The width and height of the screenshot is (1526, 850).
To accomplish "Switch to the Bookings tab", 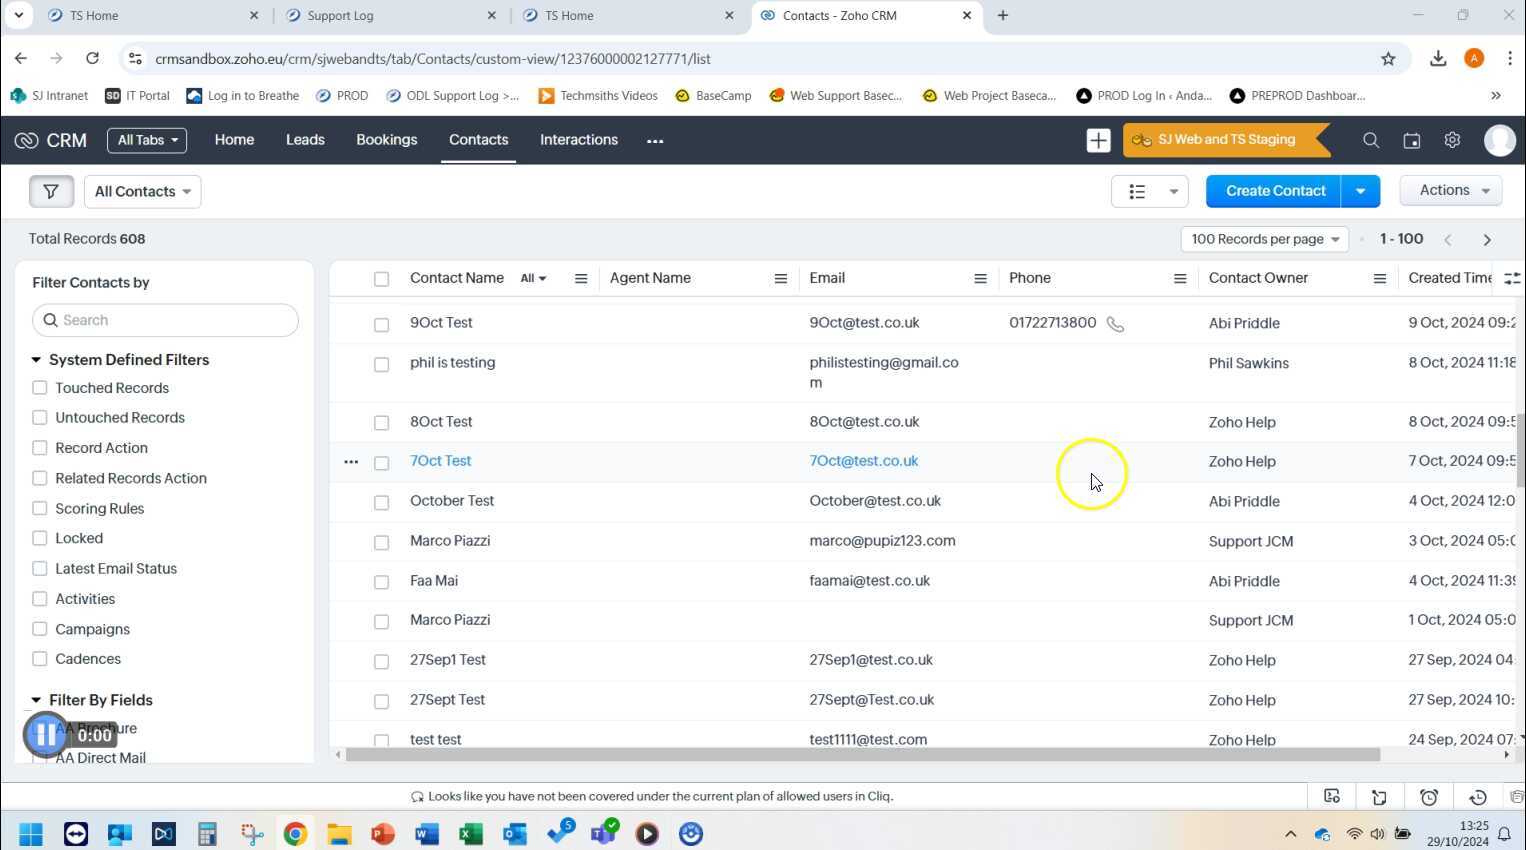I will coord(386,140).
